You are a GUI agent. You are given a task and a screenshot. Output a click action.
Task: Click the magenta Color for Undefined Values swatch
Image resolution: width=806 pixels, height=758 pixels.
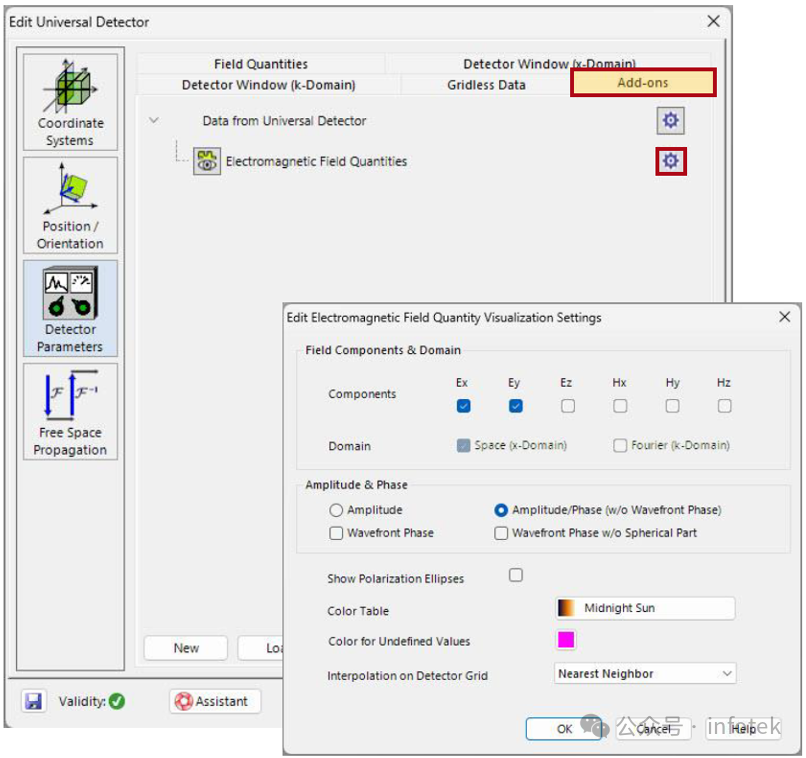[x=565, y=641]
